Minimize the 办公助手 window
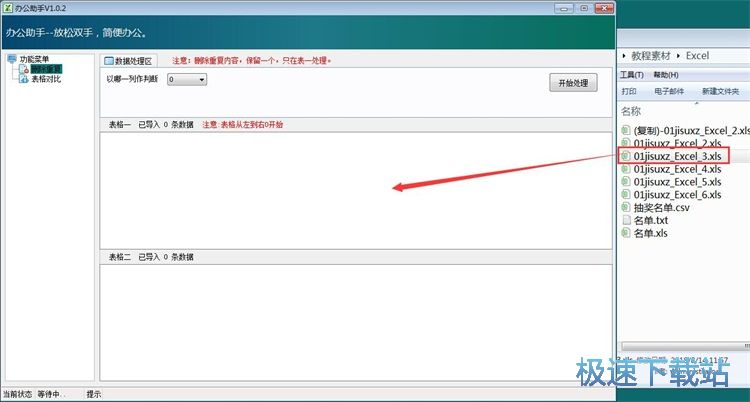The image size is (750, 402). (565, 8)
